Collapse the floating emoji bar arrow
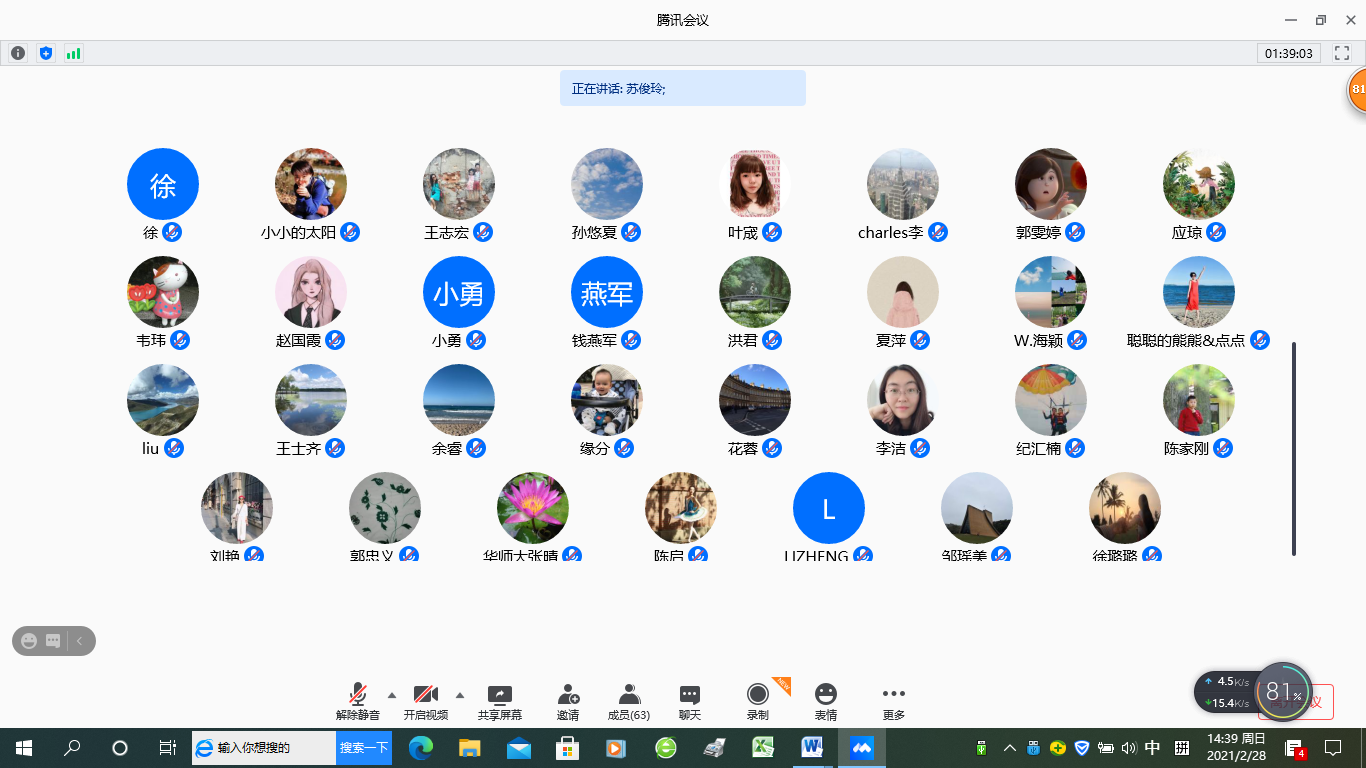This screenshot has height=768, width=1366. [80, 641]
